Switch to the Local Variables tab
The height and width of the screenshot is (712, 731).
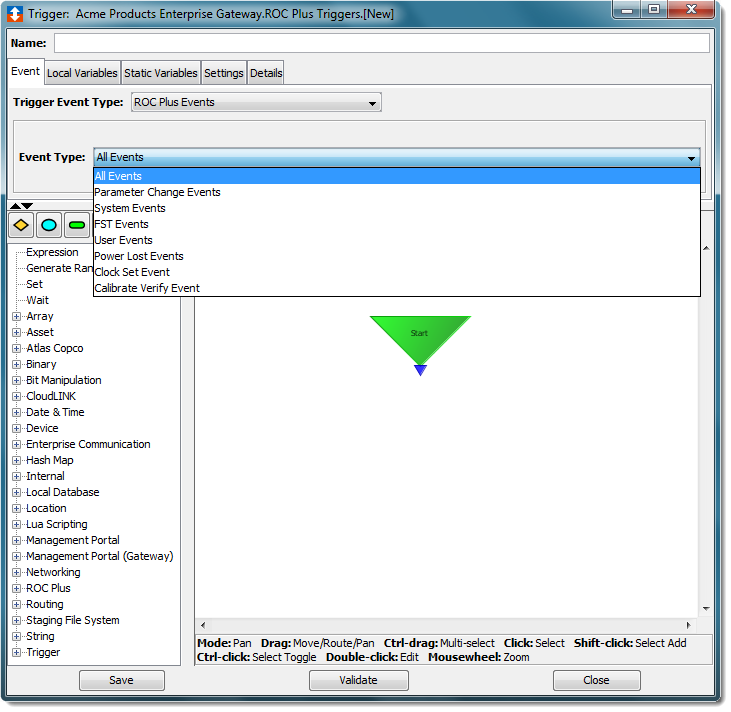(x=82, y=73)
